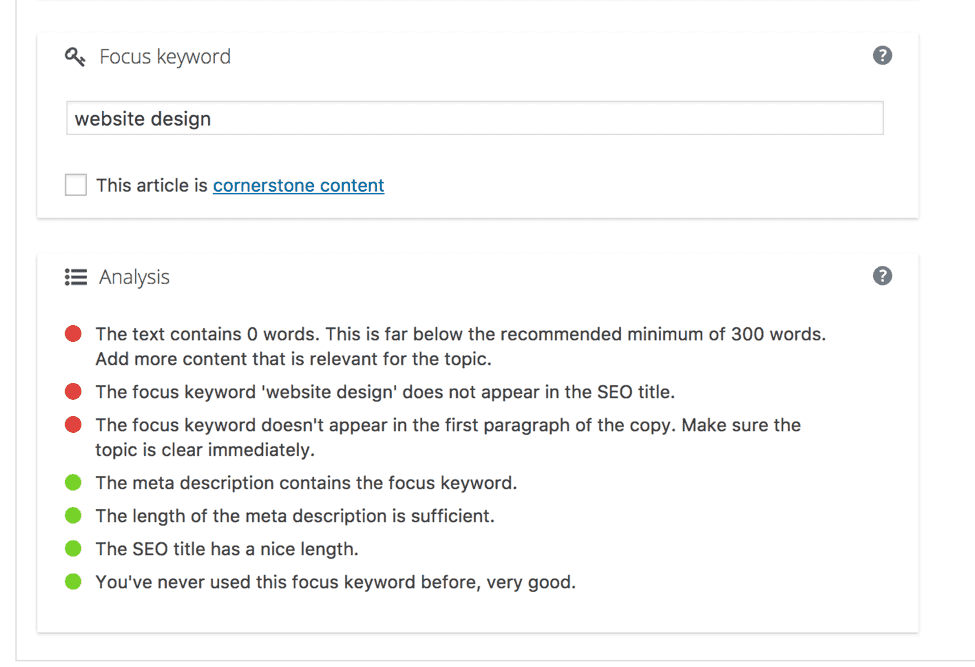
Task: Click the Analysis section help question mark icon
Action: [882, 275]
